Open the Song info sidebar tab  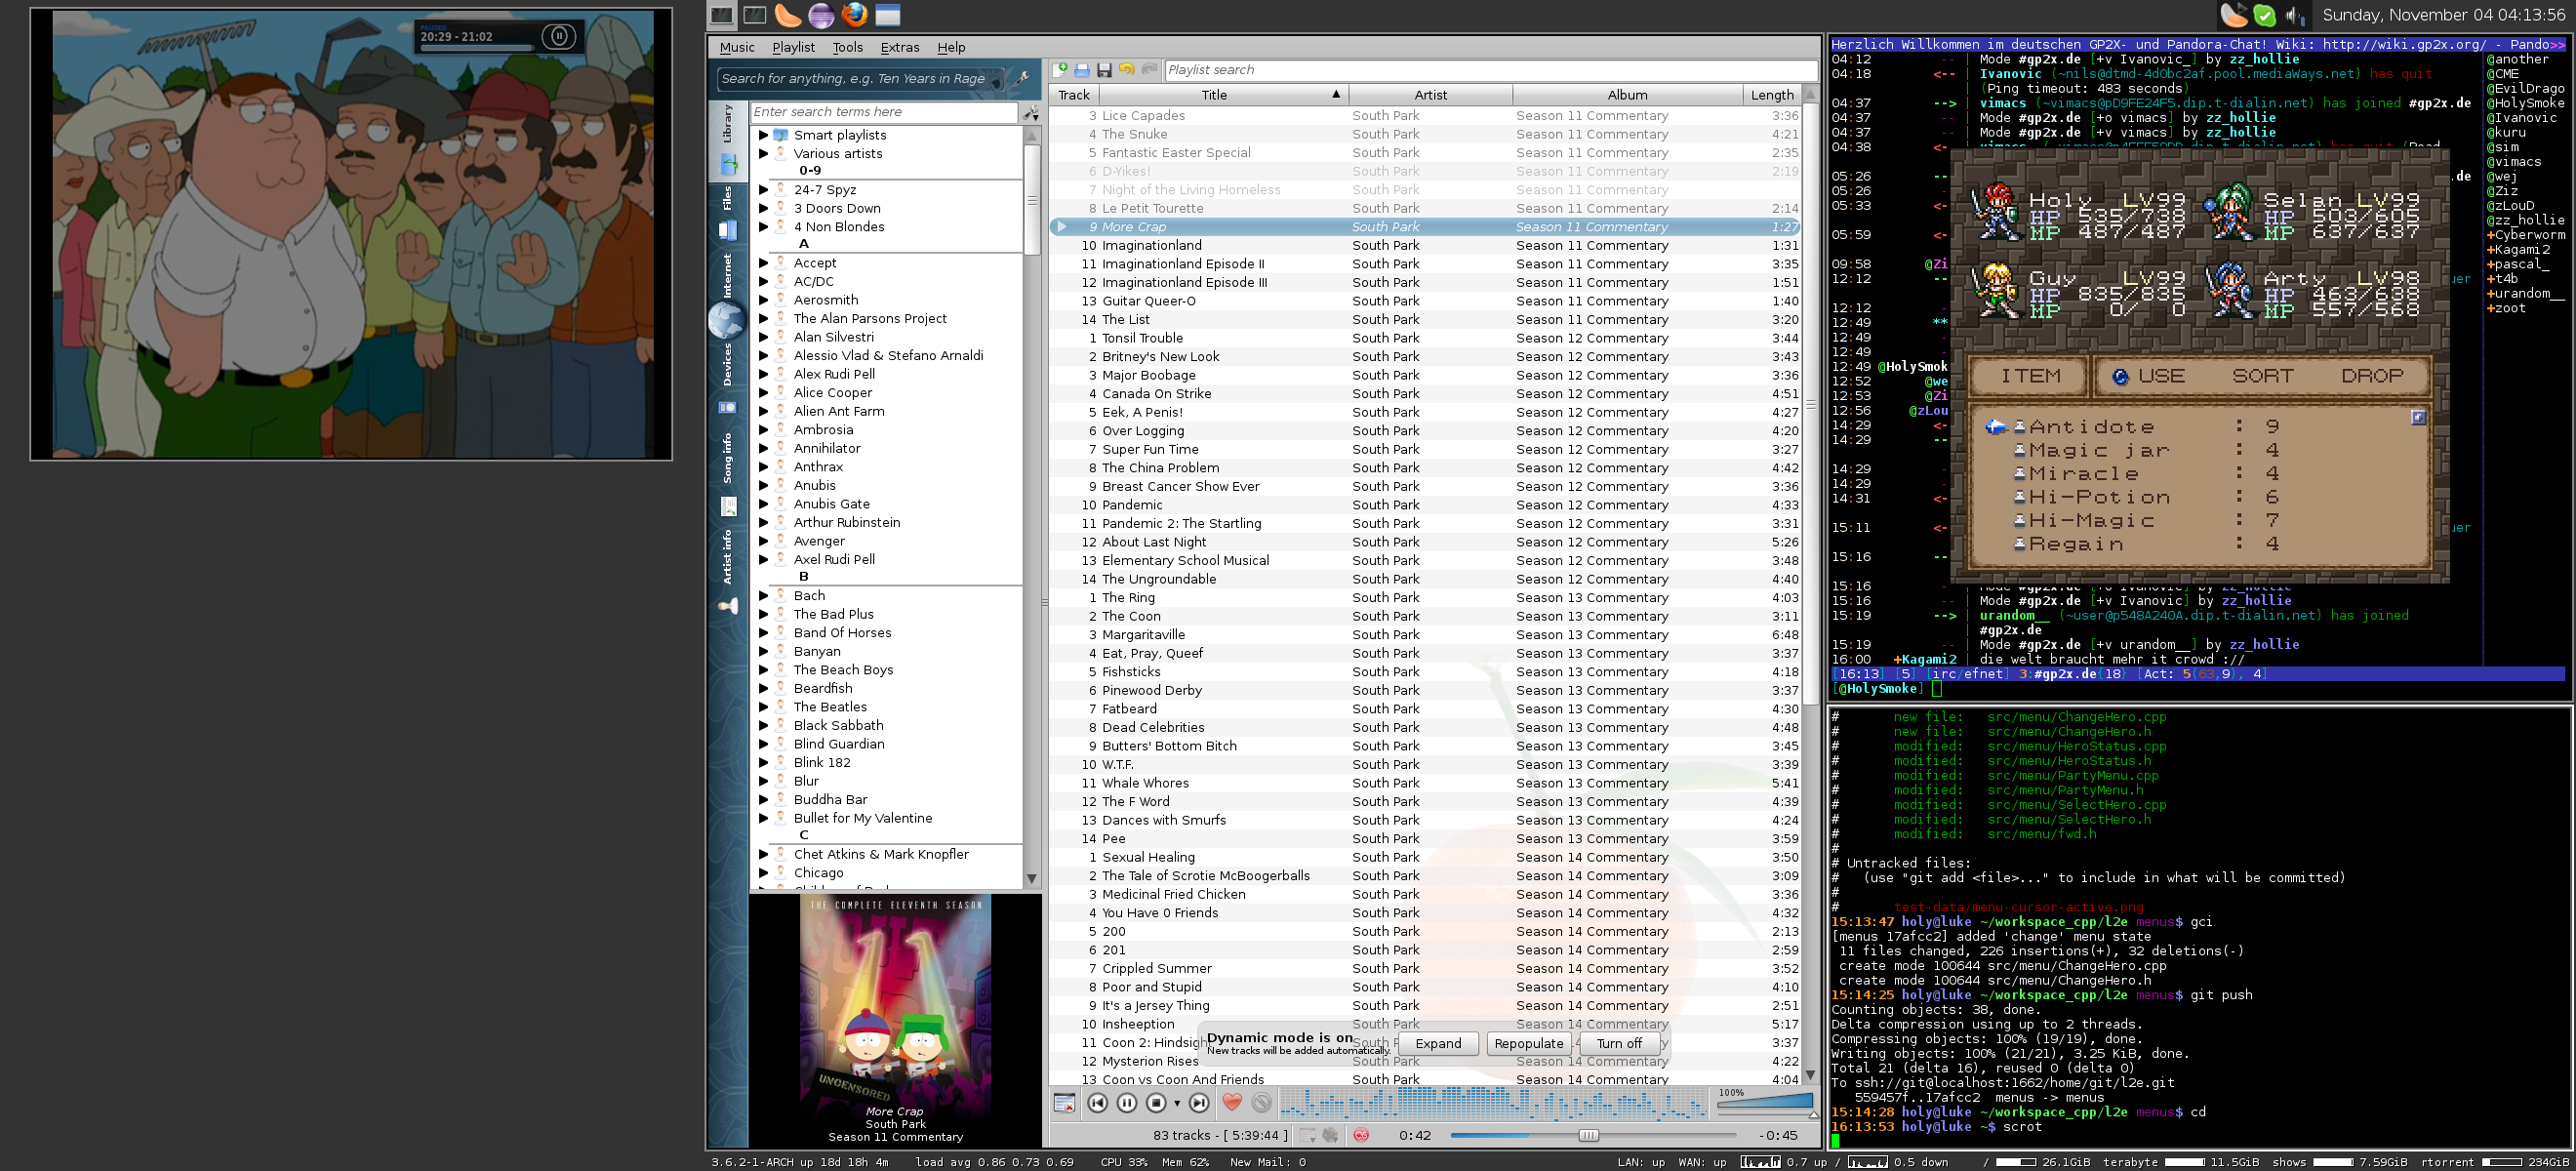728,473
